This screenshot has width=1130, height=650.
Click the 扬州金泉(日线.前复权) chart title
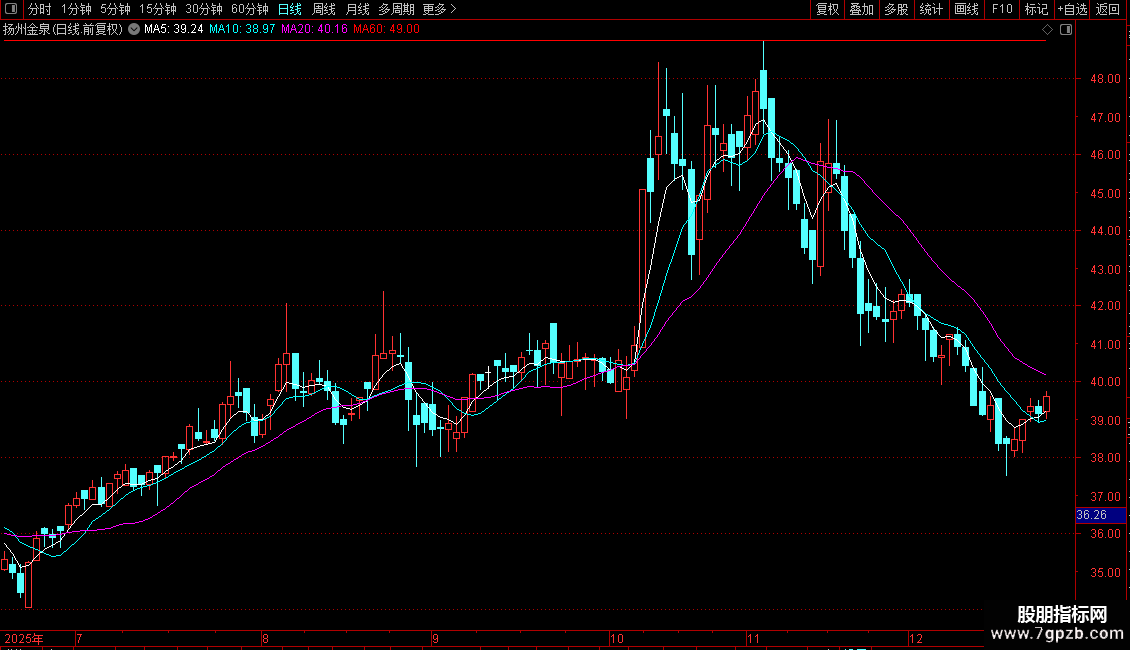(x=63, y=30)
